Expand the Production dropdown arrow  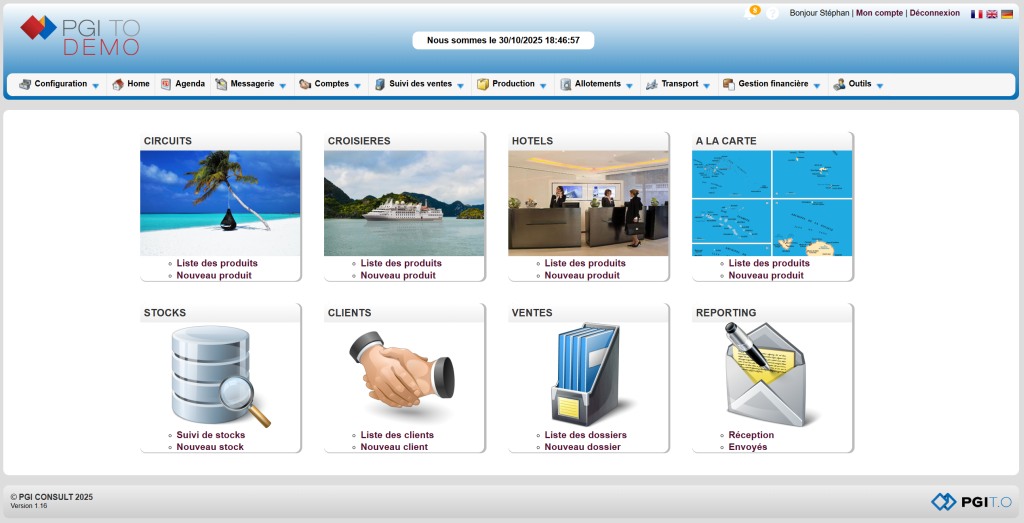tap(543, 86)
